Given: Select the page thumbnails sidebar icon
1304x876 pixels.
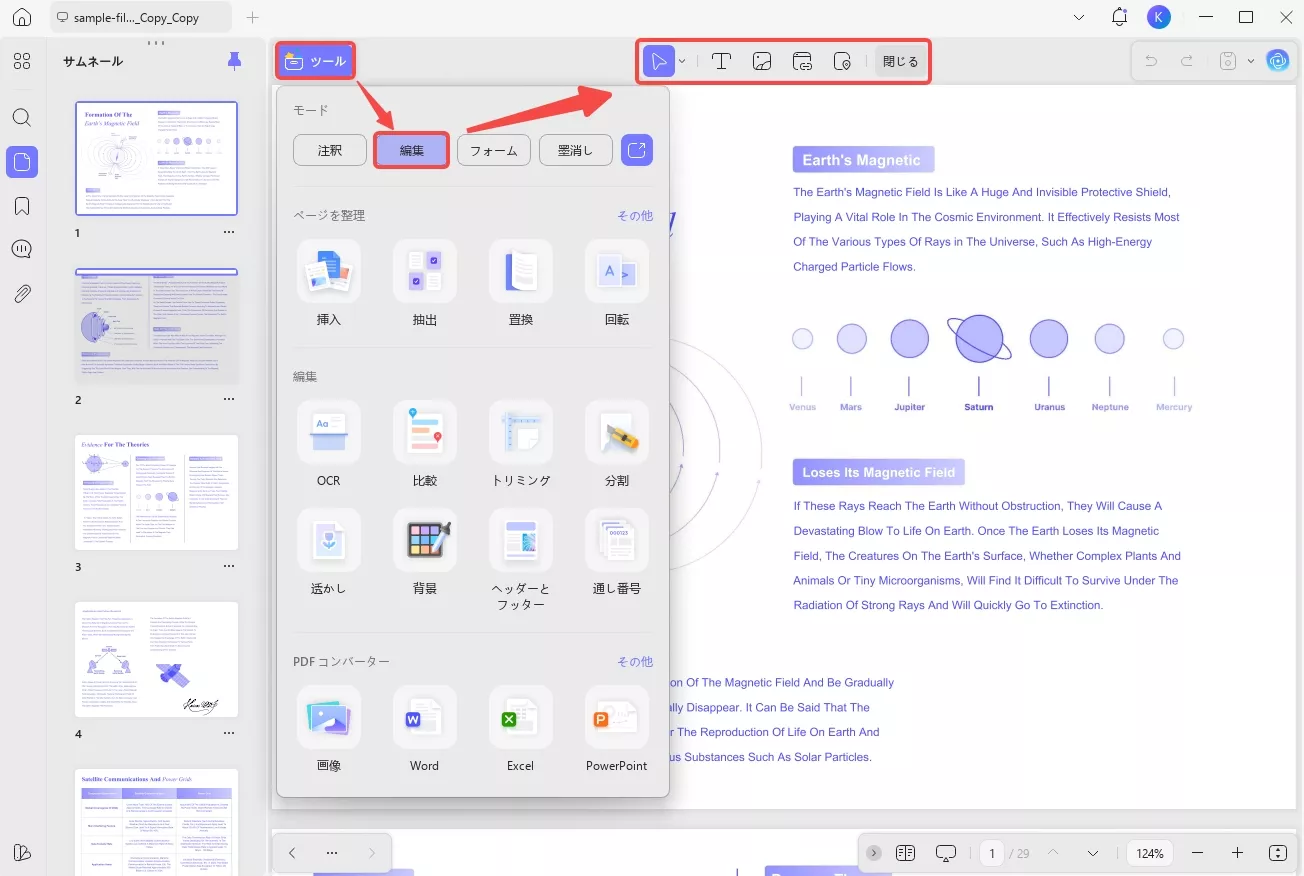Looking at the screenshot, I should click(x=22, y=161).
